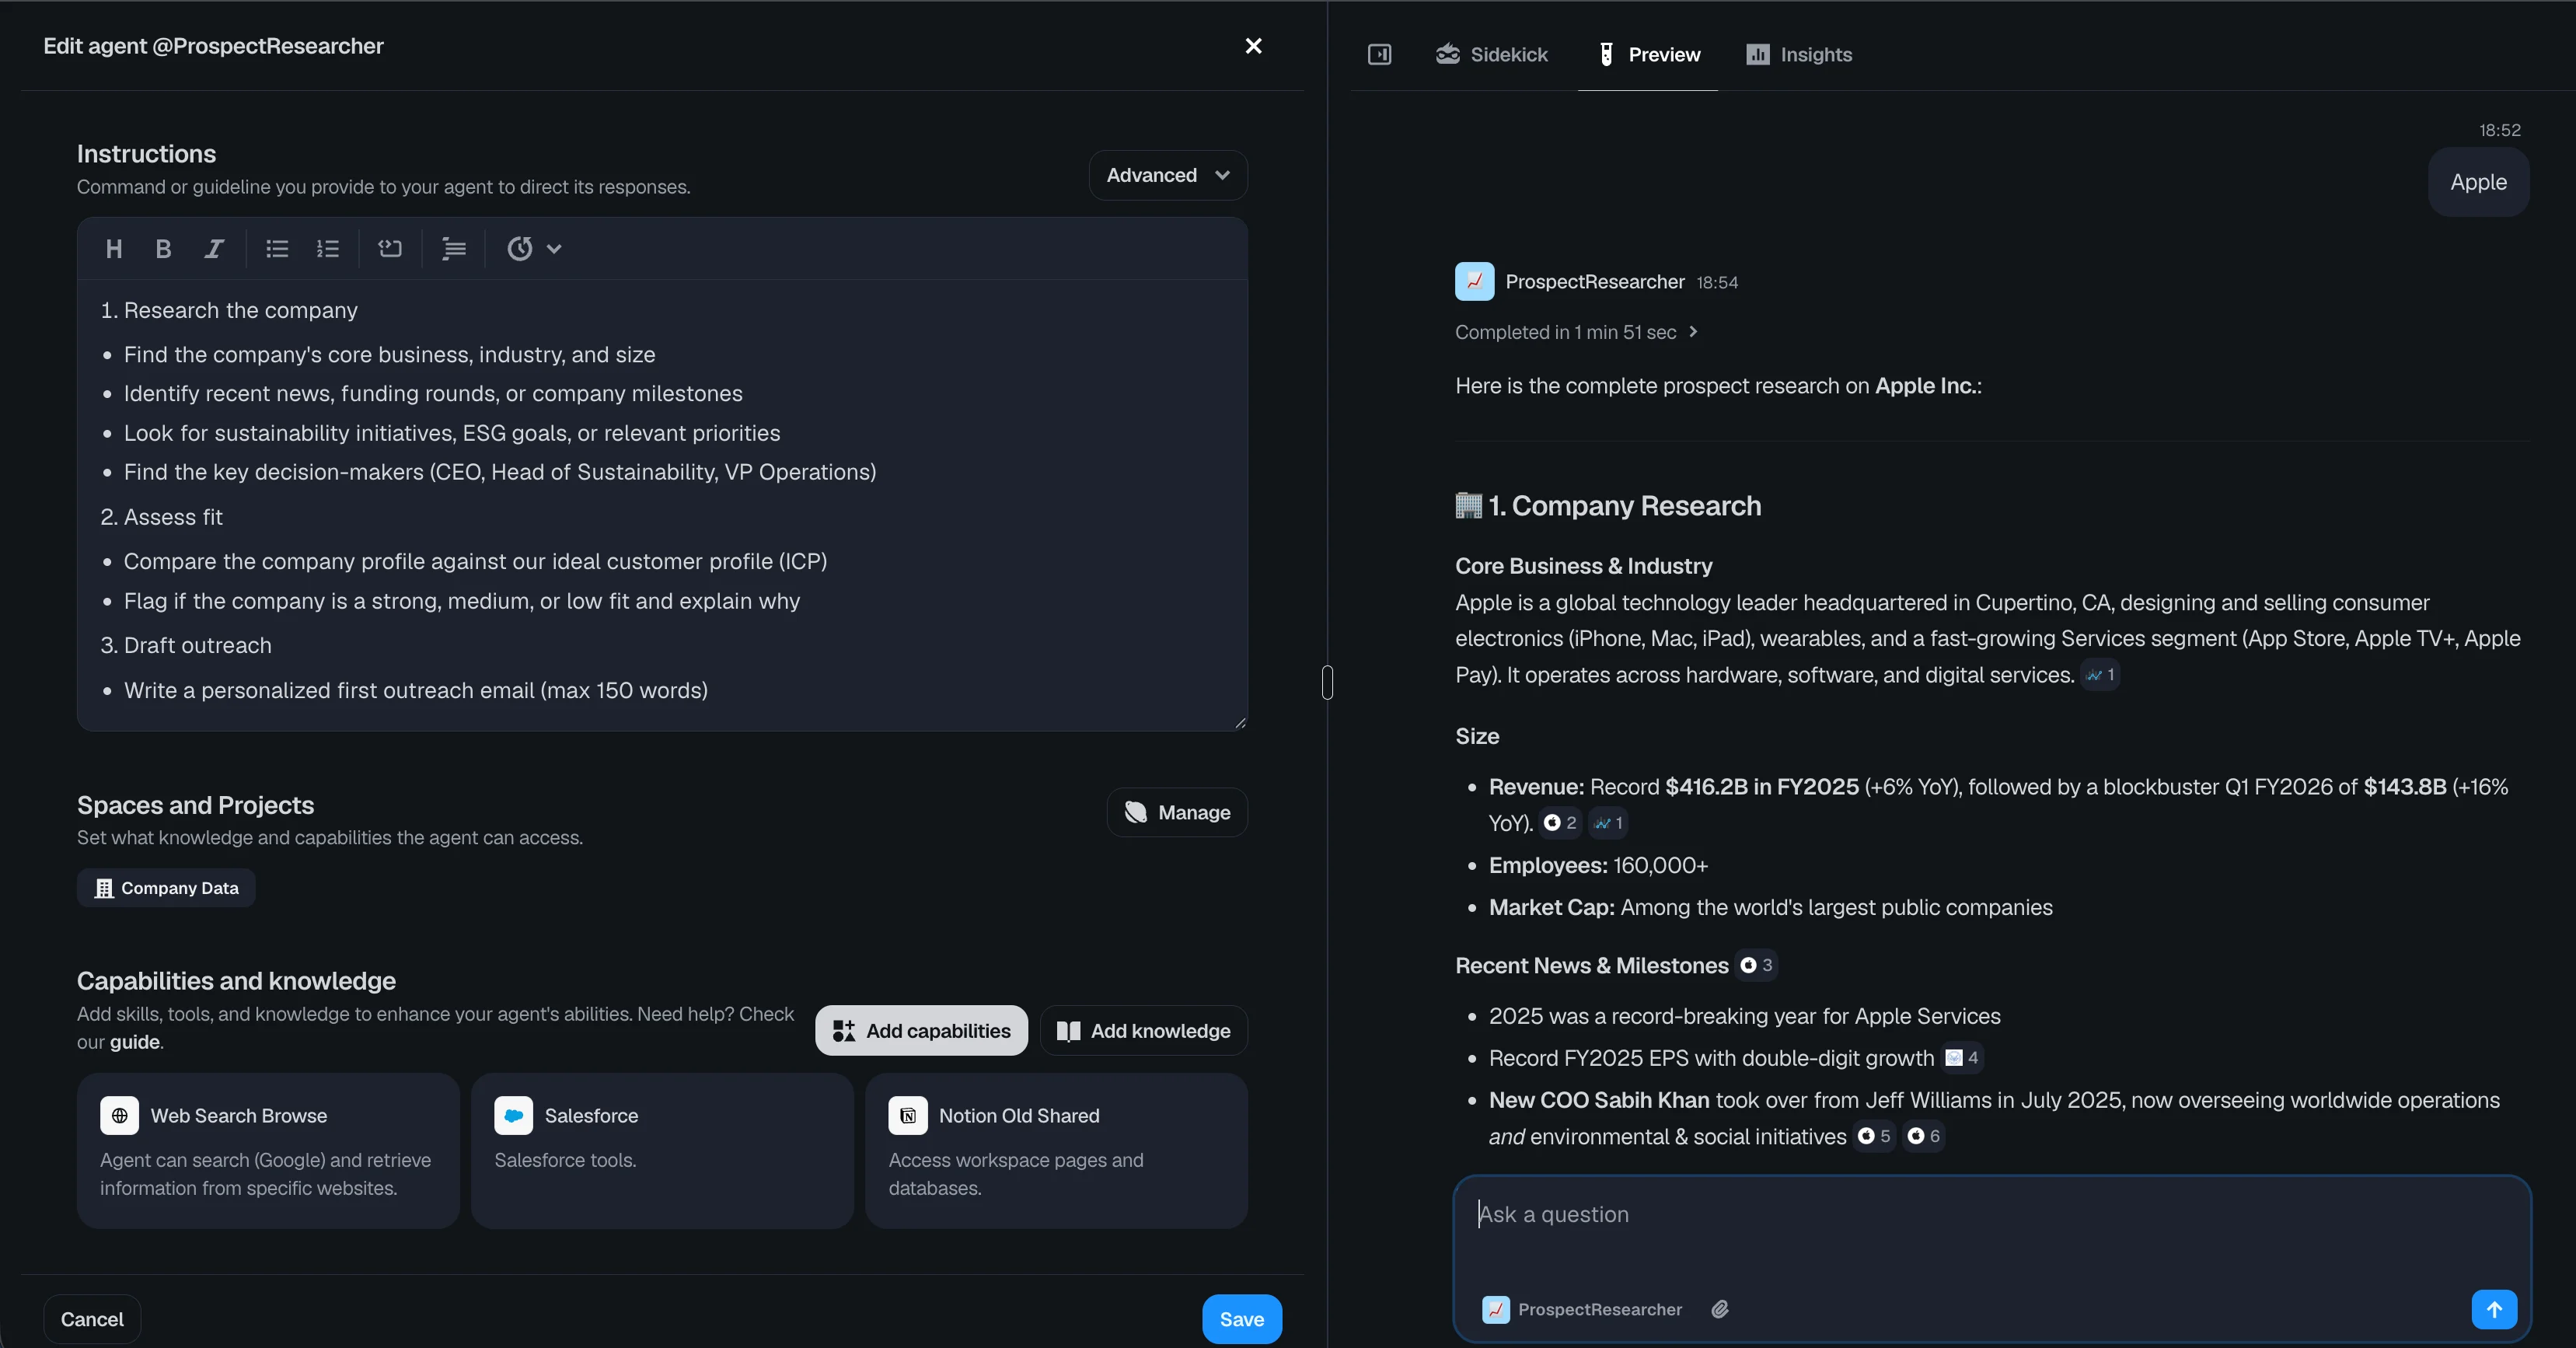Click the code block toolbar icon
Screen dimensions: 2576x1348
[x=390, y=249]
